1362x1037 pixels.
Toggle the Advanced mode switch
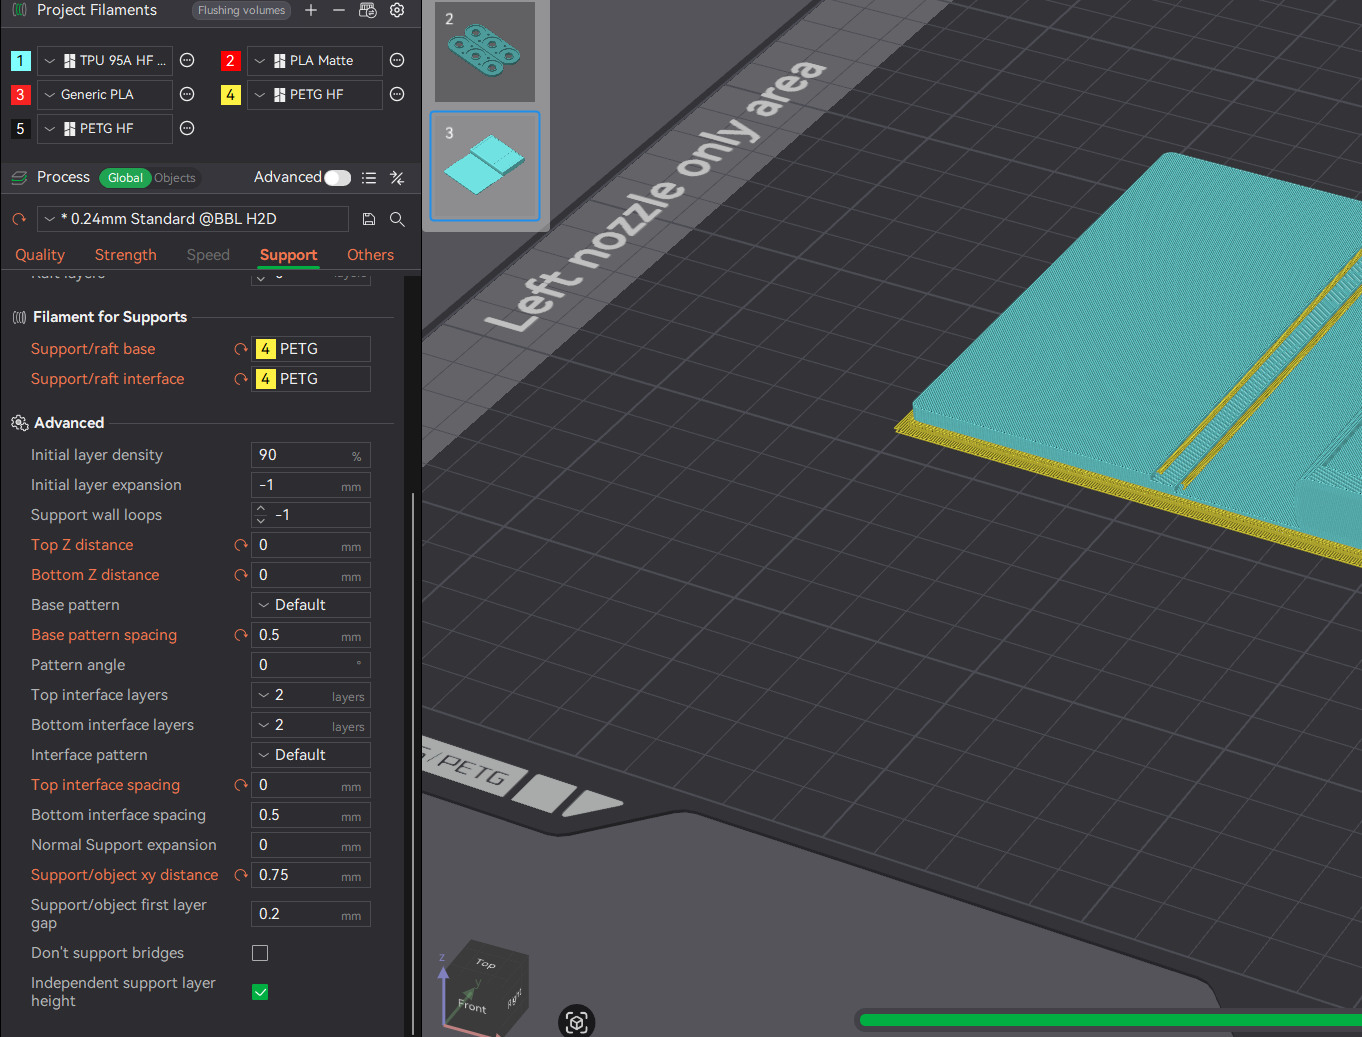click(x=338, y=178)
